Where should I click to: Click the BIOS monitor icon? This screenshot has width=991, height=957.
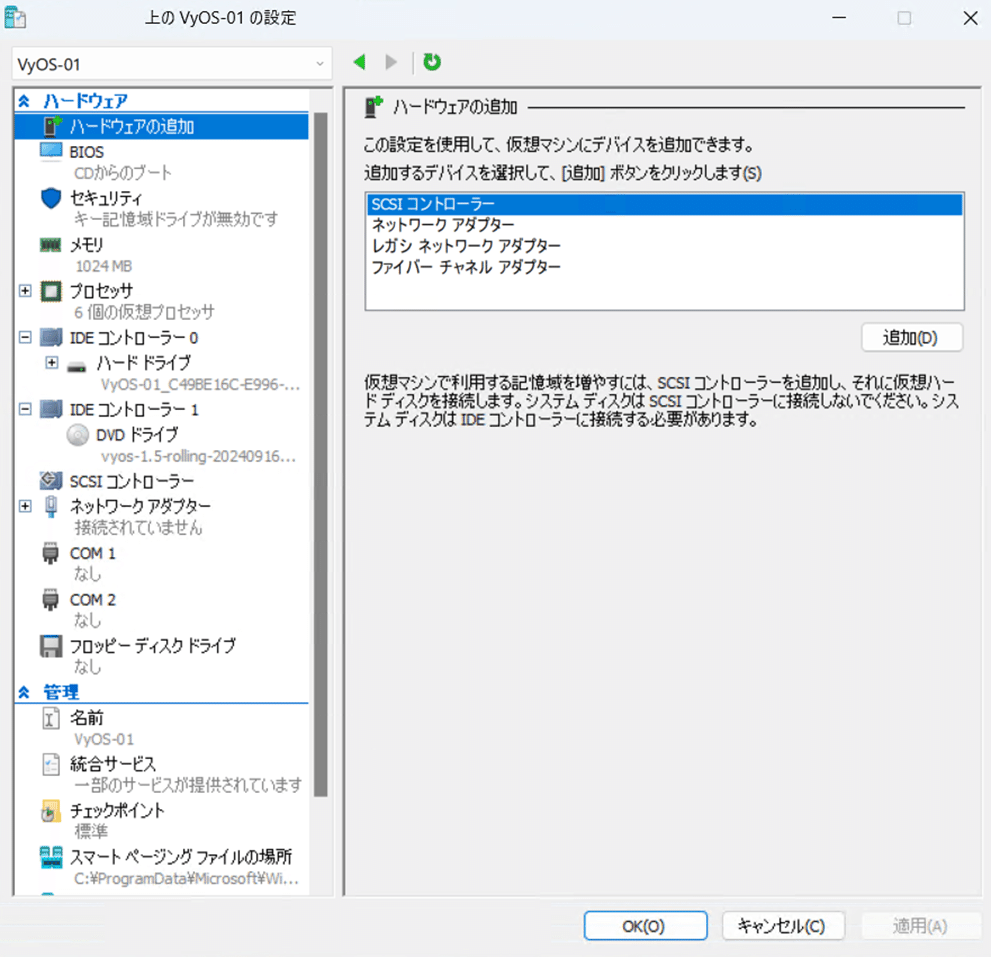[x=51, y=152]
